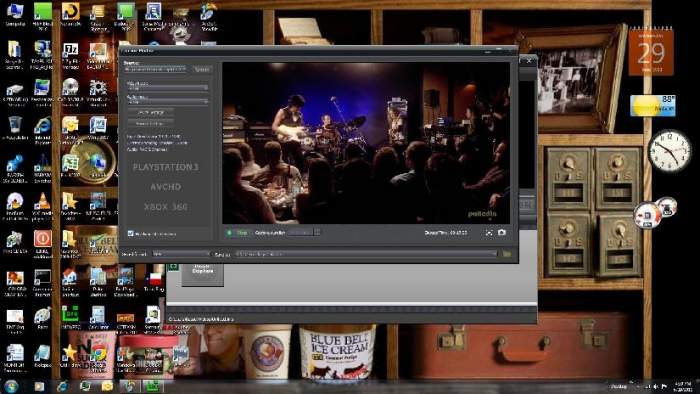Click the green Play button under the preview
The height and width of the screenshot is (394, 700).
238,233
